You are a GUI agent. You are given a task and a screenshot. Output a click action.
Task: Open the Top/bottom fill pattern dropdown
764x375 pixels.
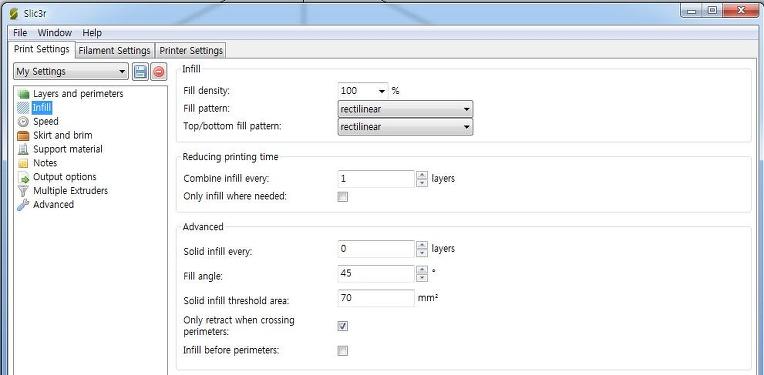click(405, 127)
